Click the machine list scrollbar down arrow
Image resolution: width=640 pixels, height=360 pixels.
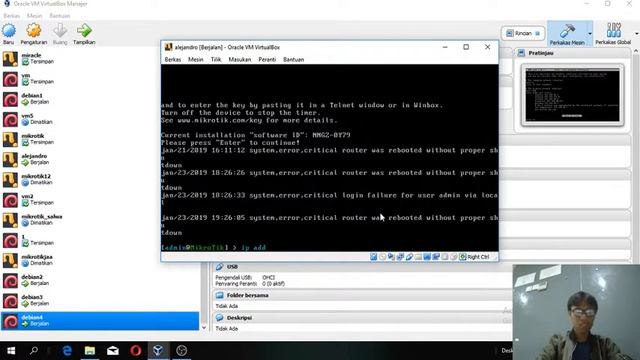coord(204,327)
